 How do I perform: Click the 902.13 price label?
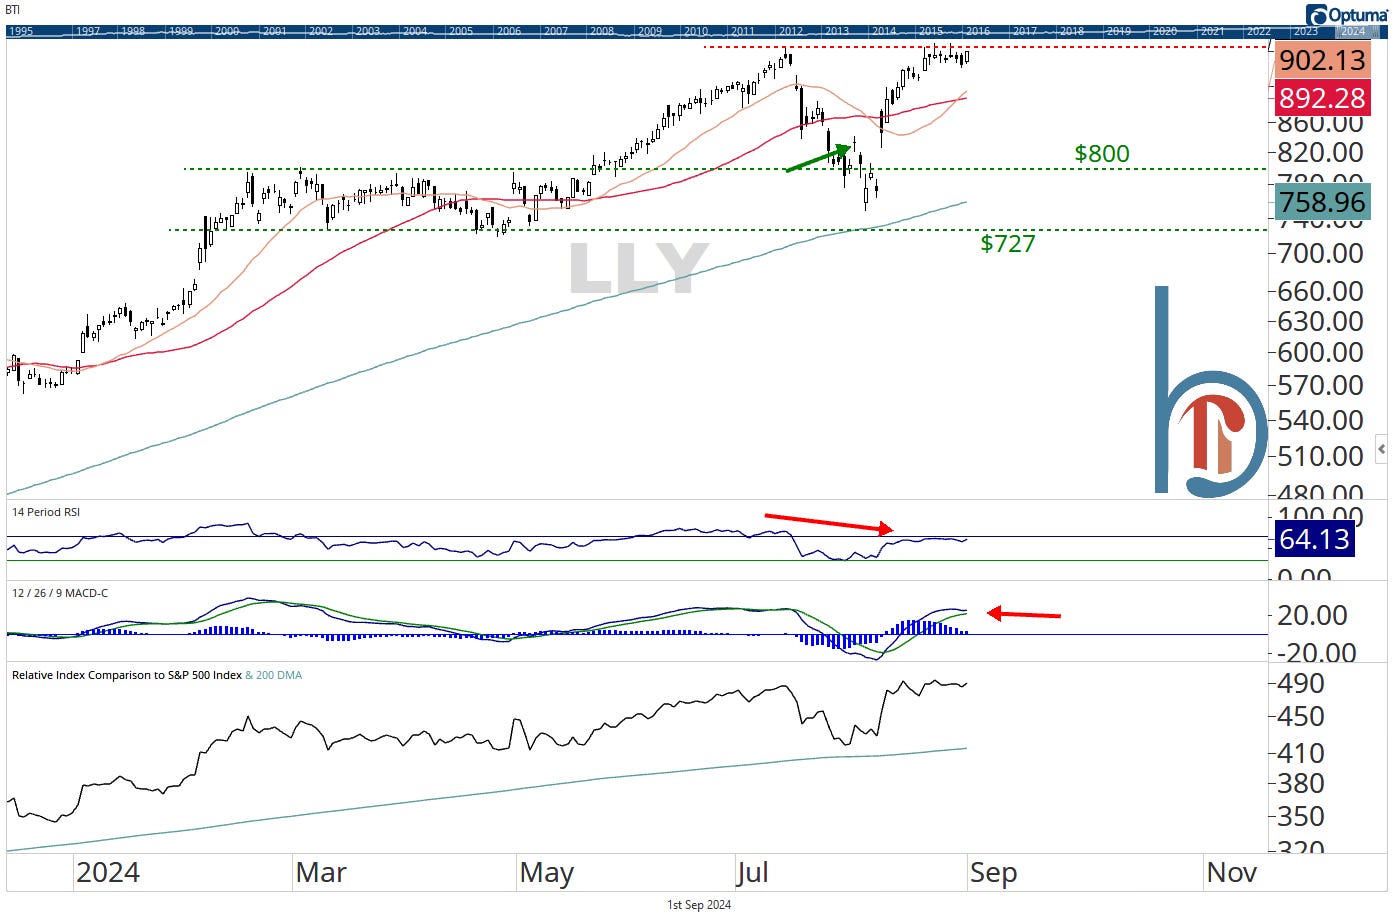(x=1322, y=60)
